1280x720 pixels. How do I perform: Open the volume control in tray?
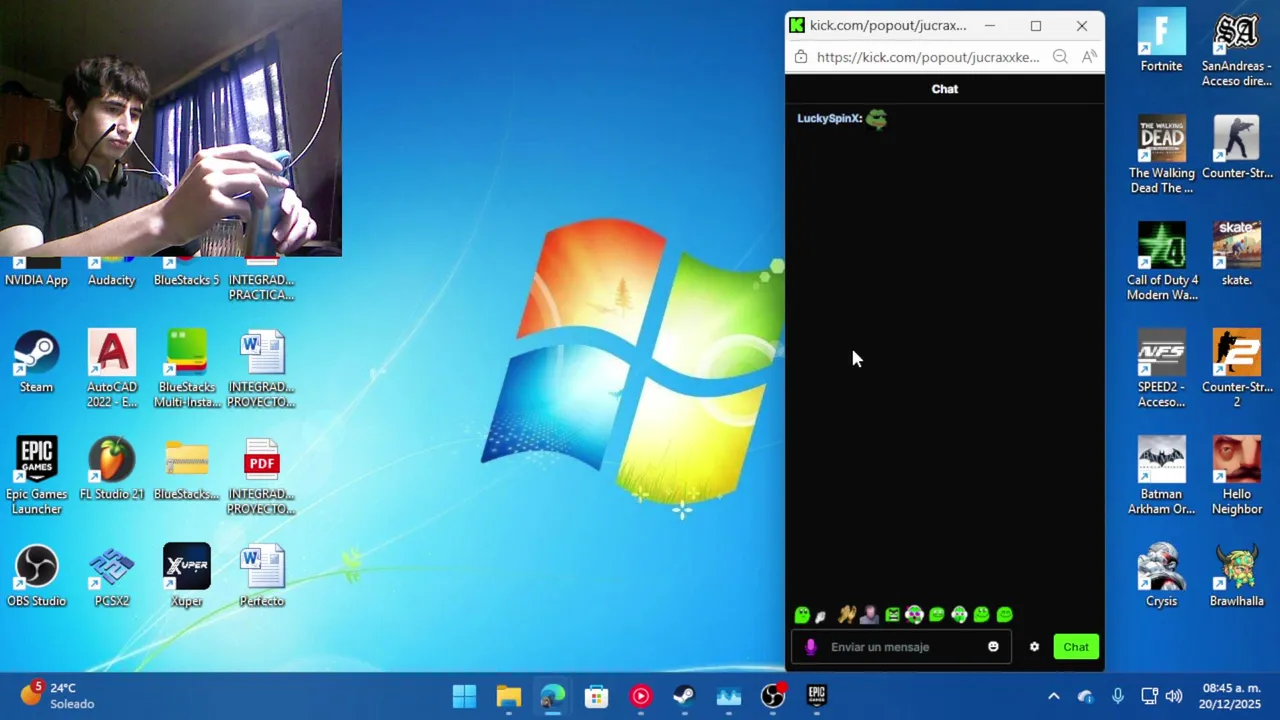pos(1174,696)
